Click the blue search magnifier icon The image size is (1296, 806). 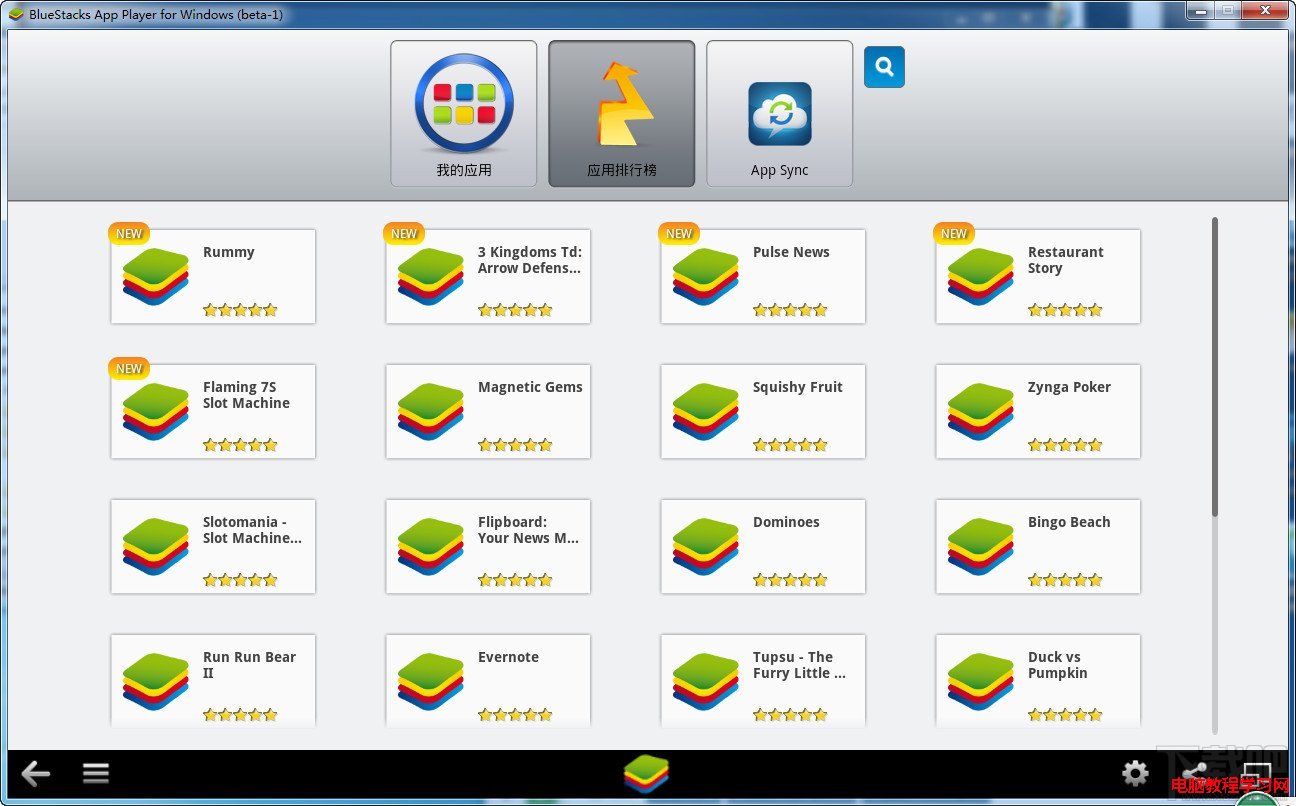pyautogui.click(x=884, y=67)
